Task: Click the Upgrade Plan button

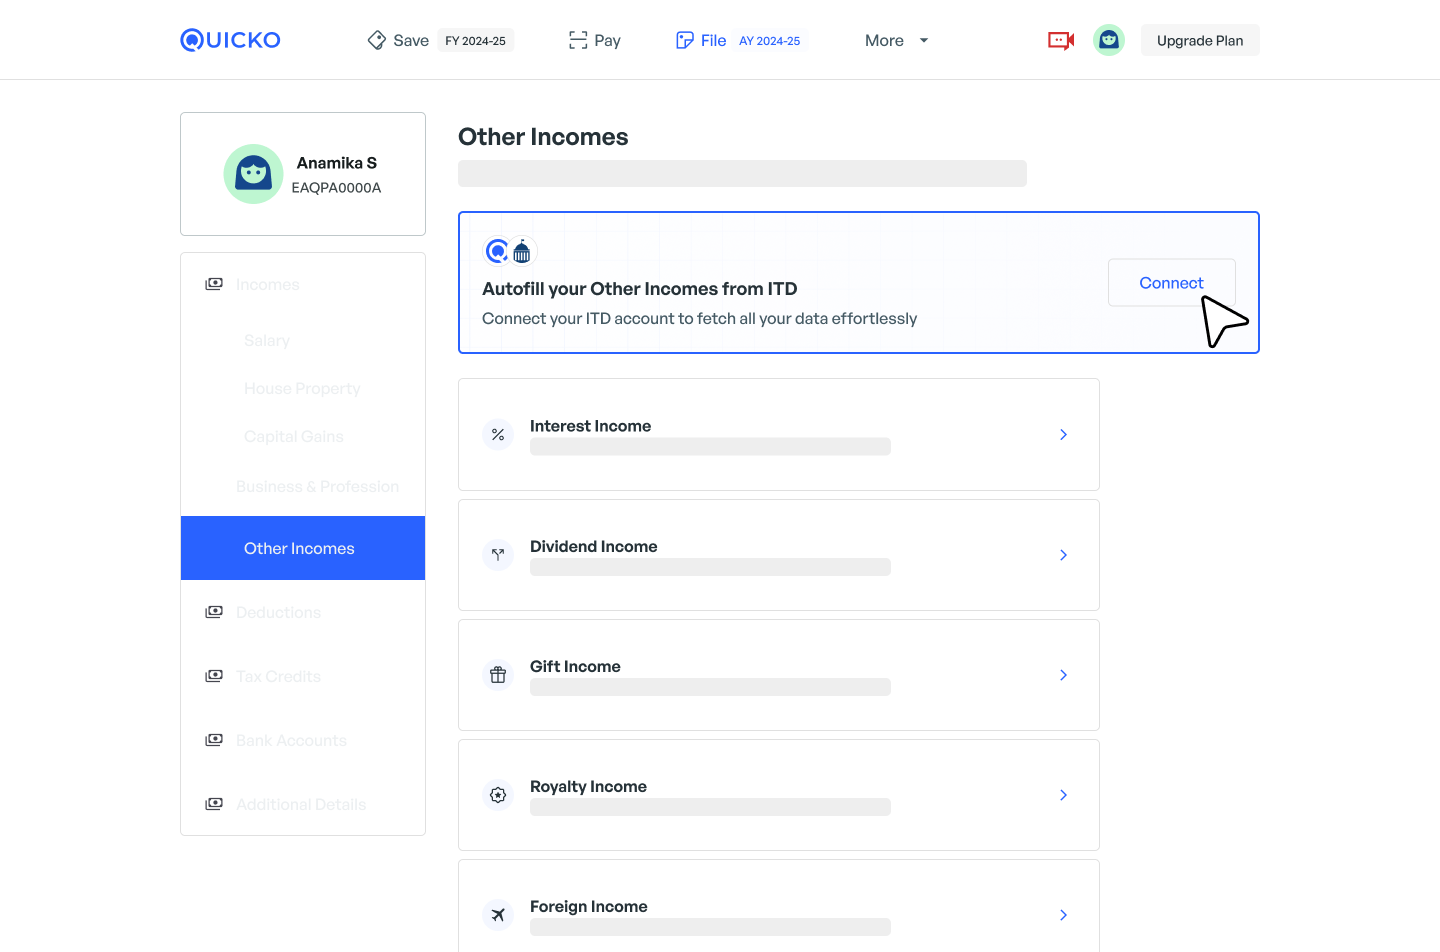Action: pyautogui.click(x=1199, y=41)
